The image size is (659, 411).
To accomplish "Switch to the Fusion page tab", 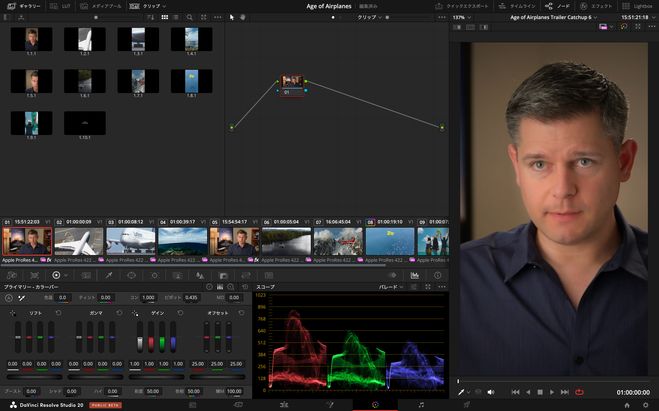I will (330, 405).
